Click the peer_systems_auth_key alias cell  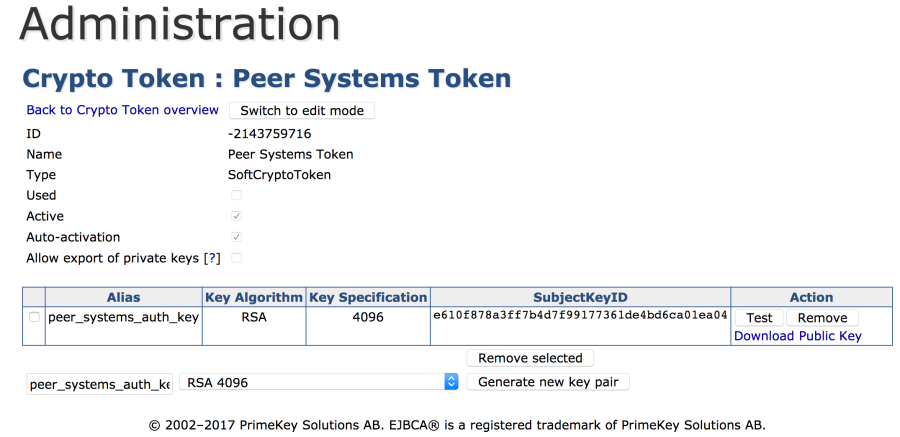tap(123, 318)
